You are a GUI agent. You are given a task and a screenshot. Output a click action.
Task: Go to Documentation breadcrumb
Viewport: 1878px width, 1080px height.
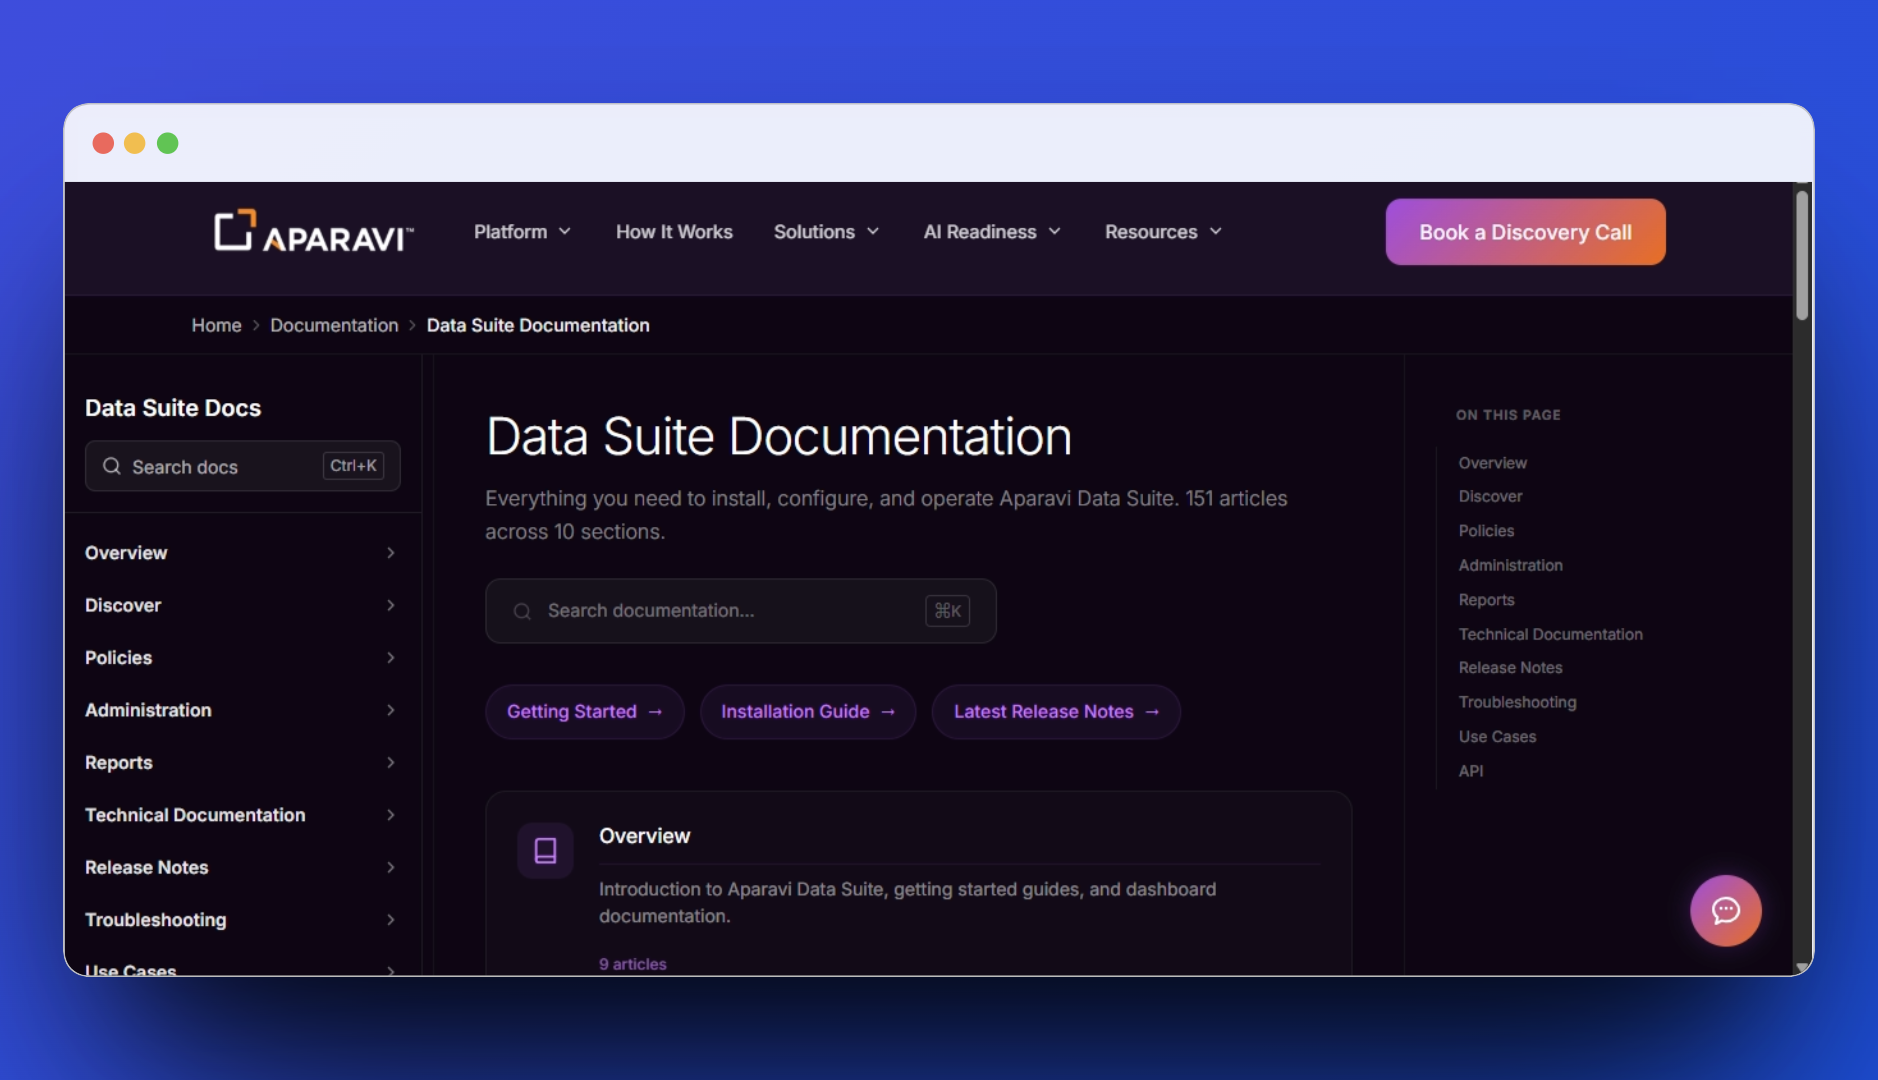[334, 325]
